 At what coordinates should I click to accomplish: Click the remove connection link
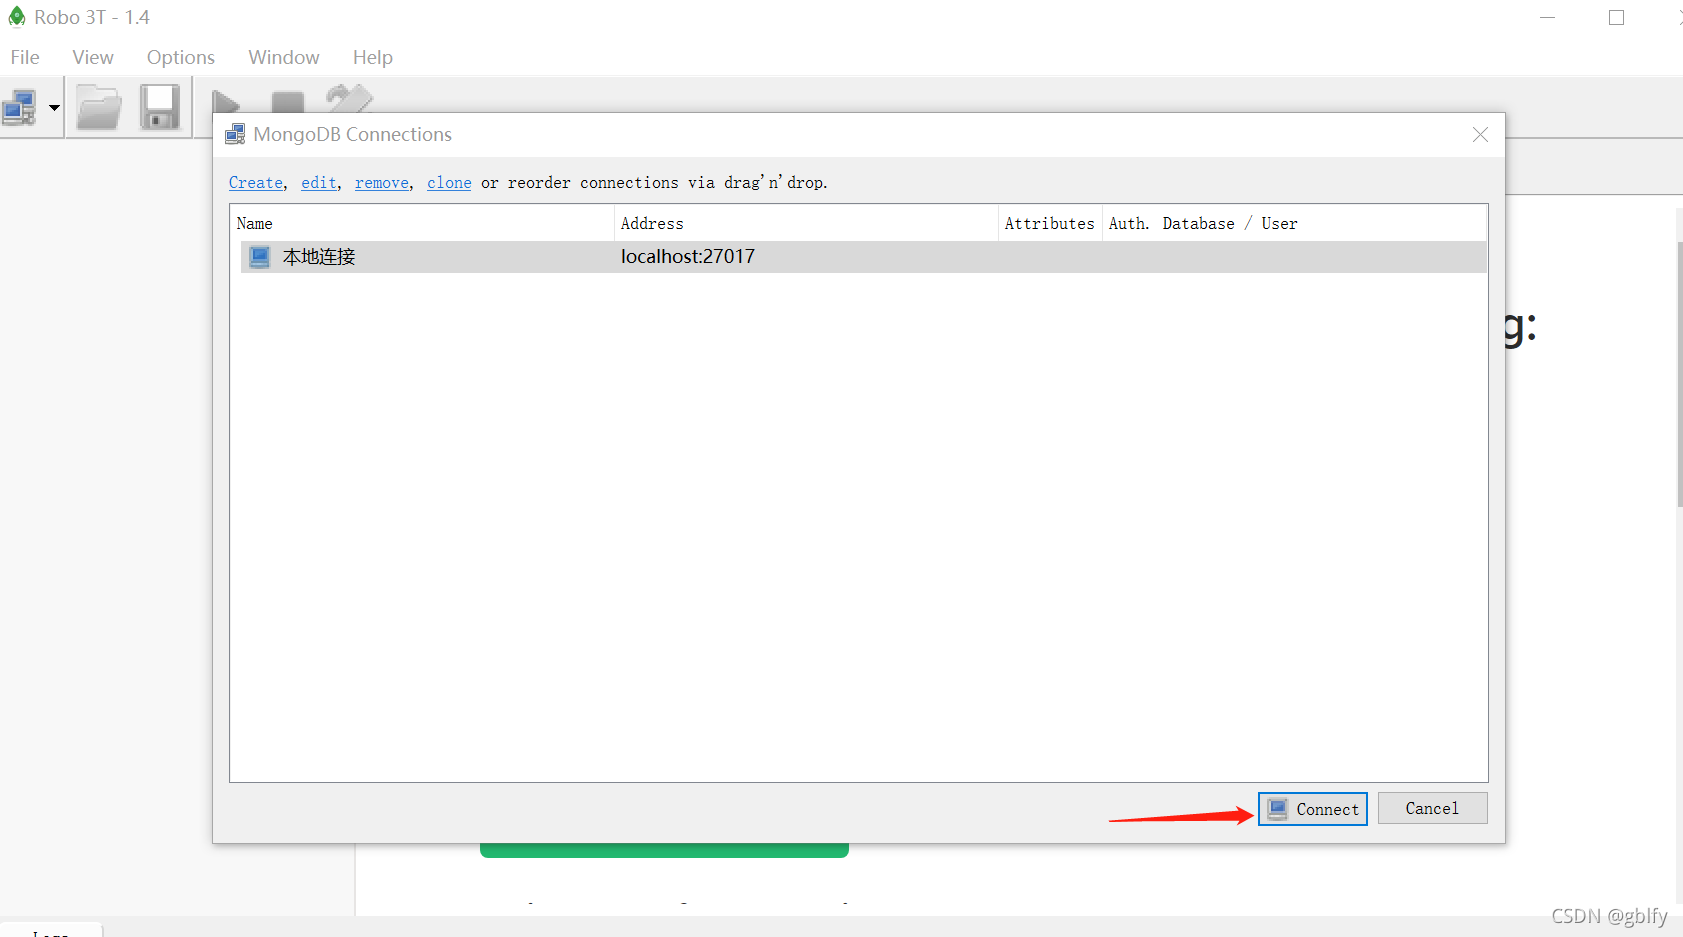click(382, 183)
